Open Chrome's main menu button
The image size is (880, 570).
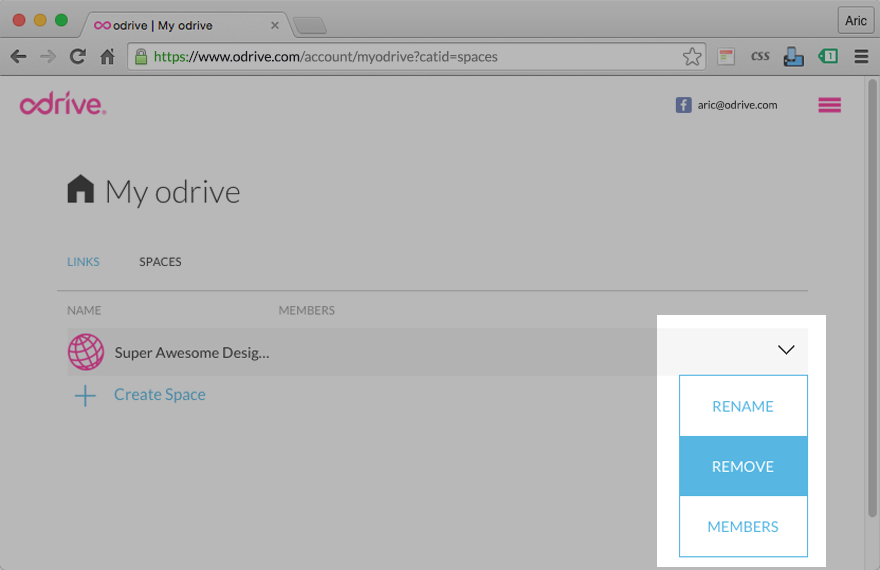click(861, 57)
